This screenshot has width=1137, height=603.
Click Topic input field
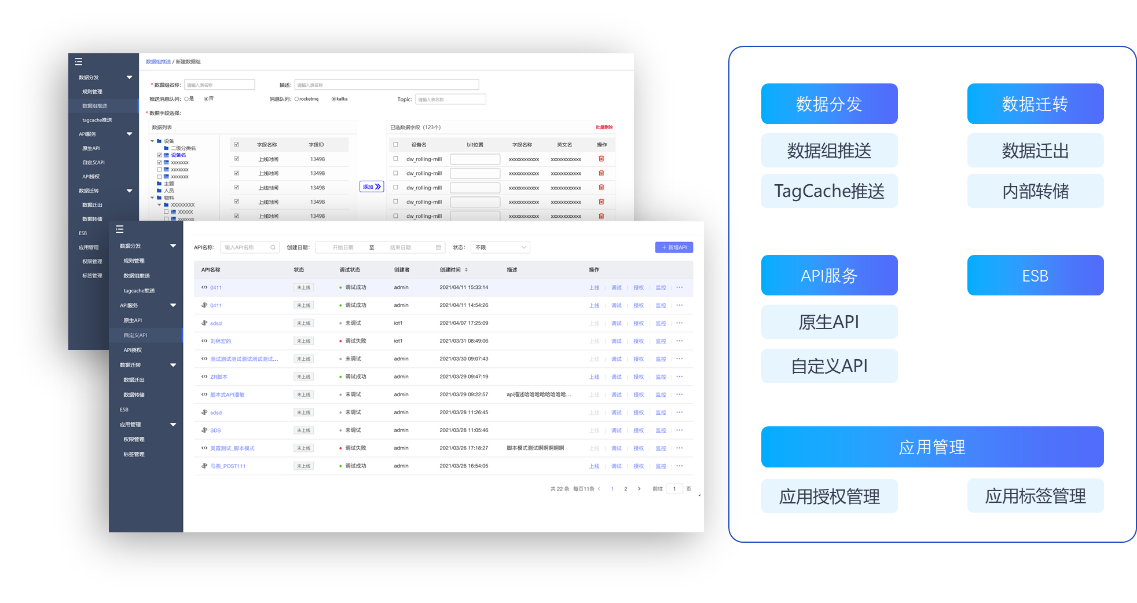tap(450, 99)
